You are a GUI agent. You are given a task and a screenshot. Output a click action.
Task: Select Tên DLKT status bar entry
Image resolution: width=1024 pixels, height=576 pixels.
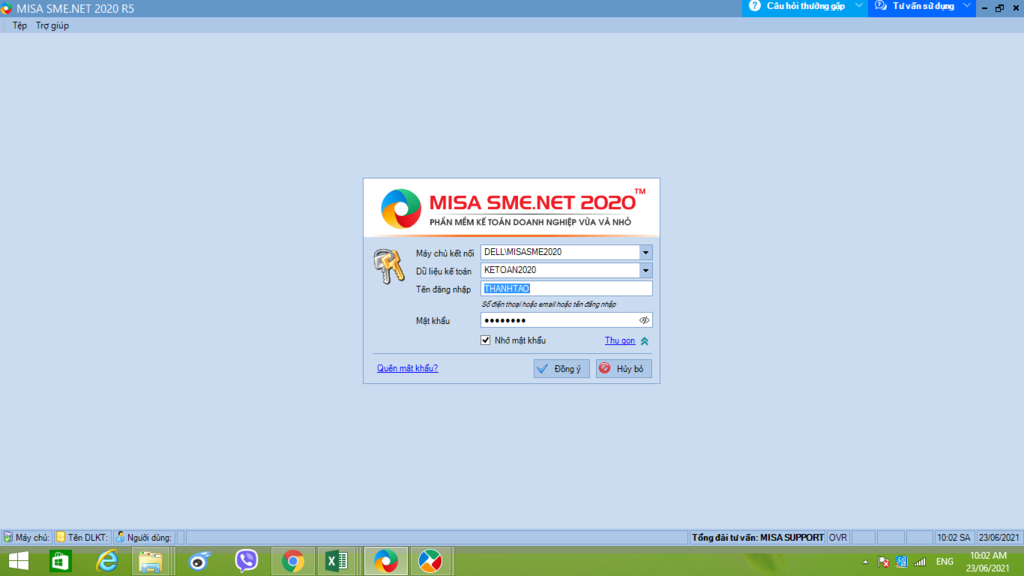pos(82,537)
